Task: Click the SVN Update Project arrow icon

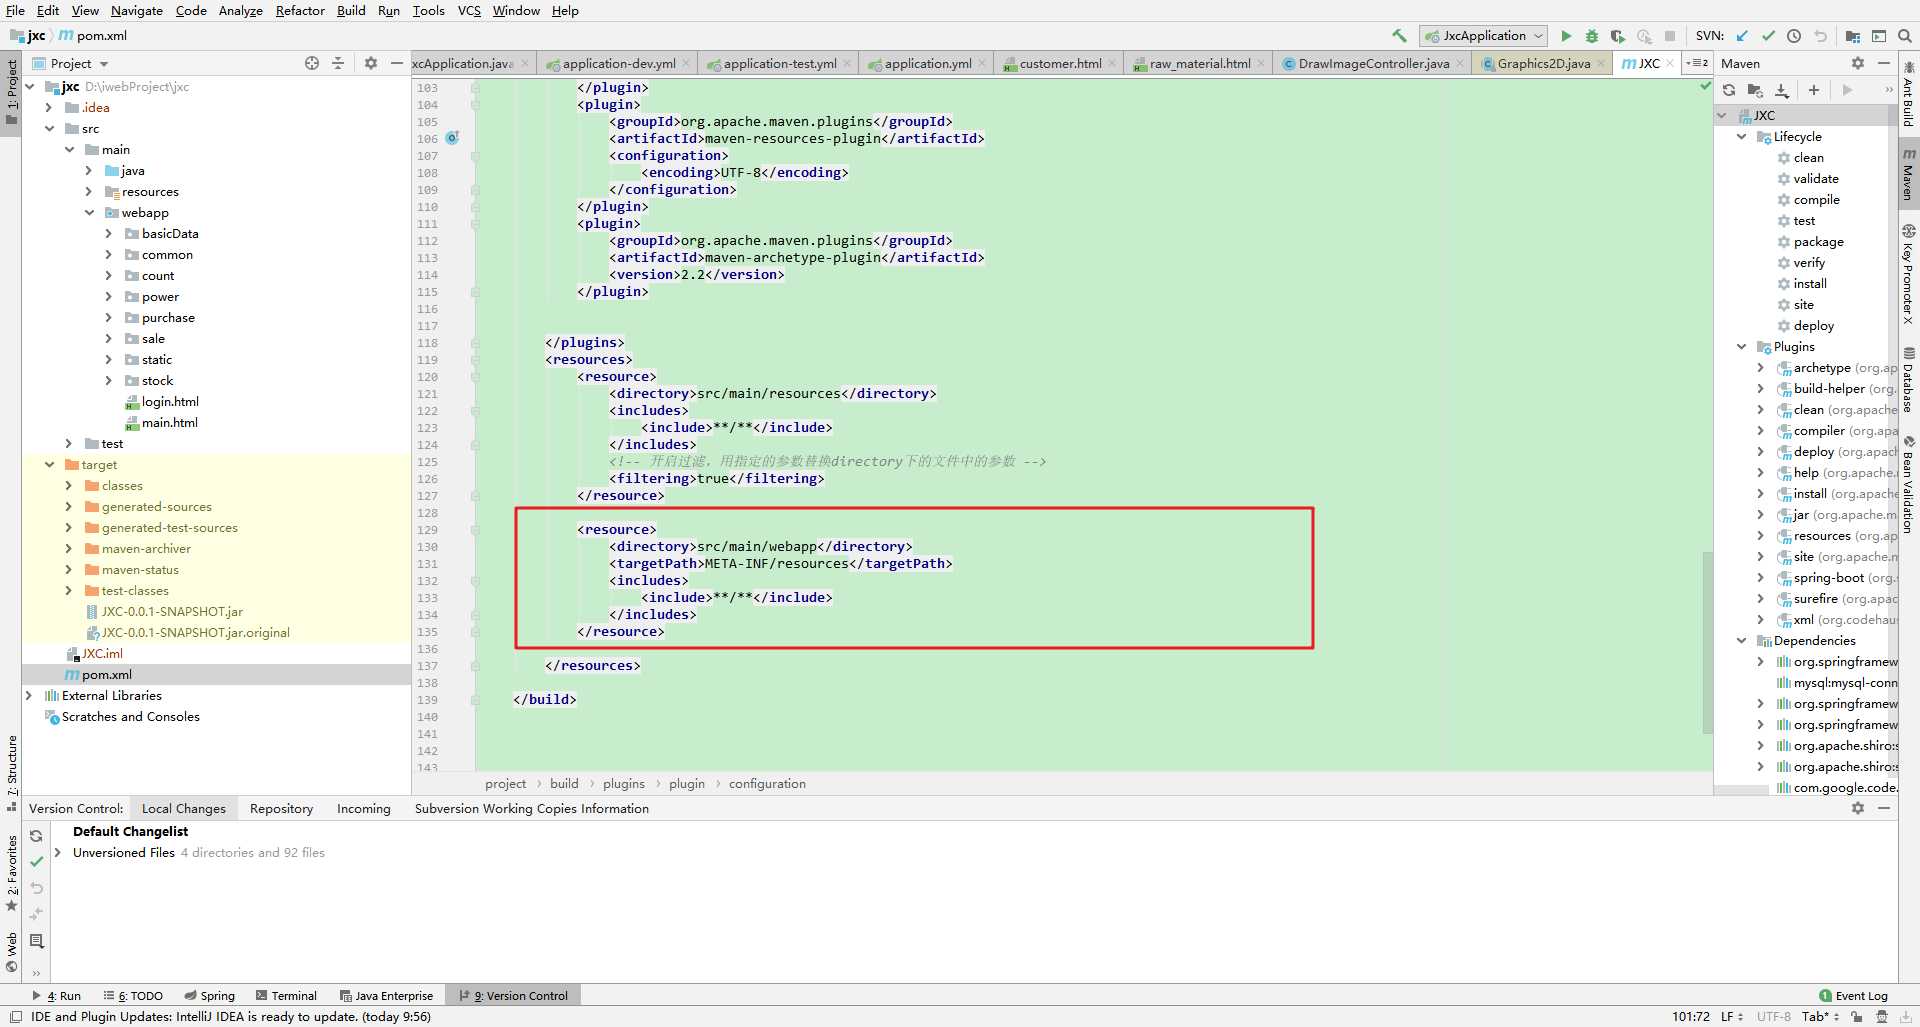Action: [1742, 36]
